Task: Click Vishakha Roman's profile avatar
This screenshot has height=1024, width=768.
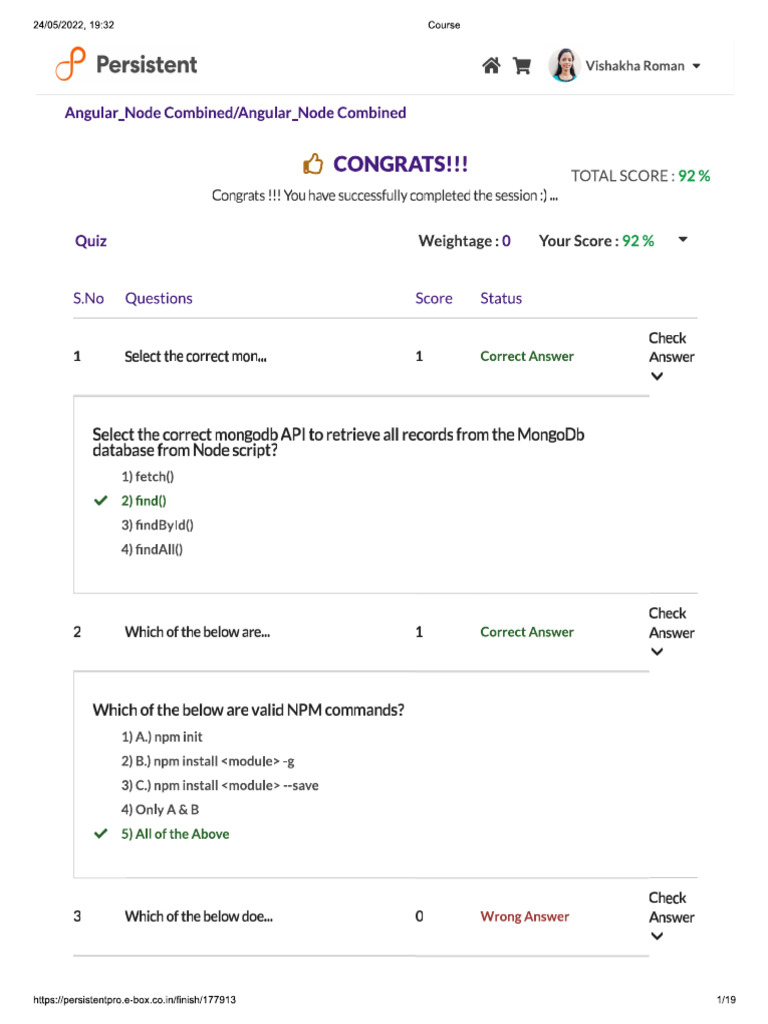Action: click(564, 65)
